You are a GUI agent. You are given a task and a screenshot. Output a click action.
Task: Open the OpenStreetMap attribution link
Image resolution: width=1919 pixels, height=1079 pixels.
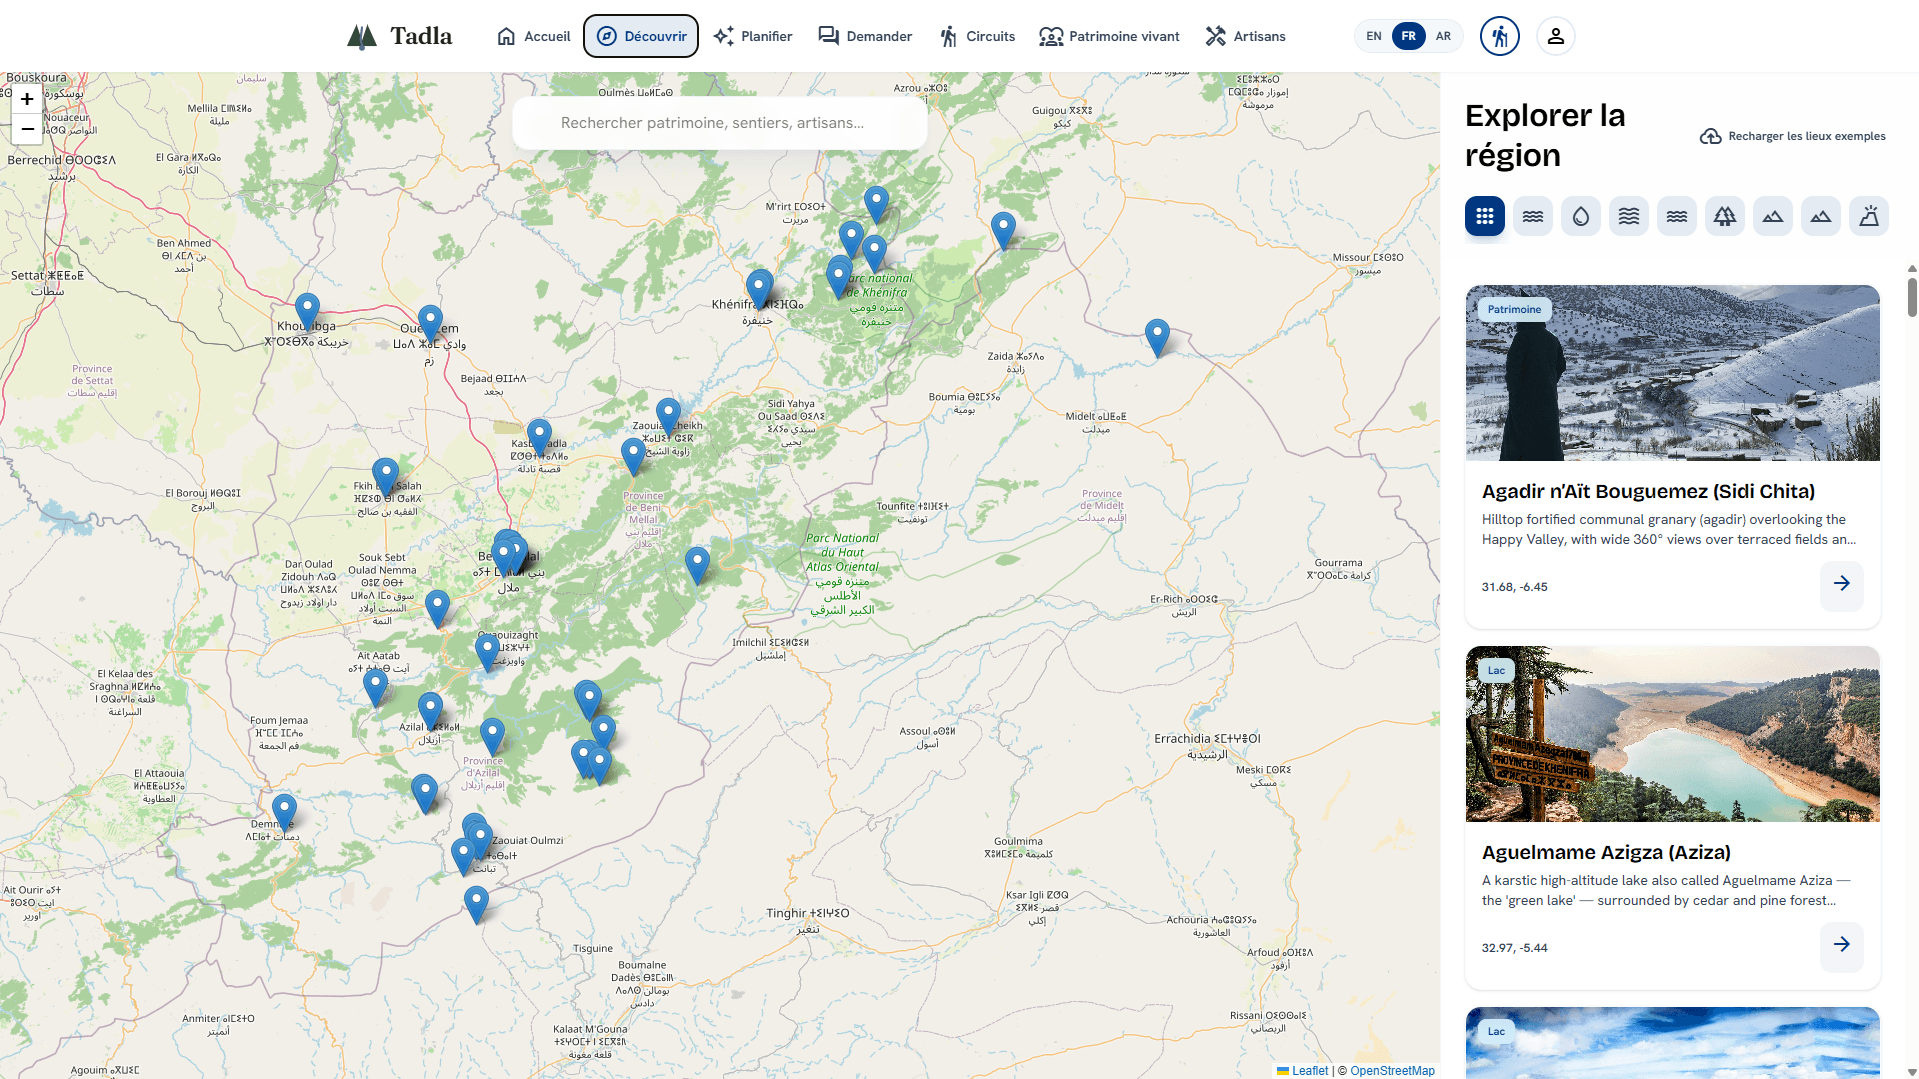tap(1392, 1071)
